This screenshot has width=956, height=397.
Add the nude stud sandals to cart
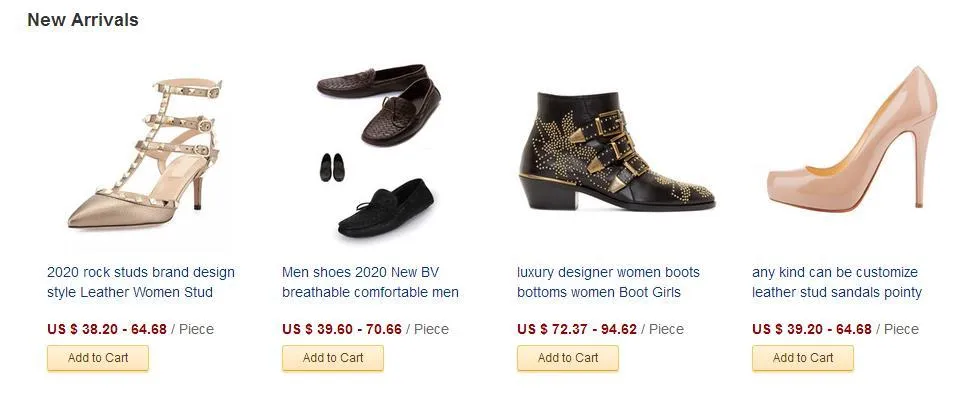[803, 358]
